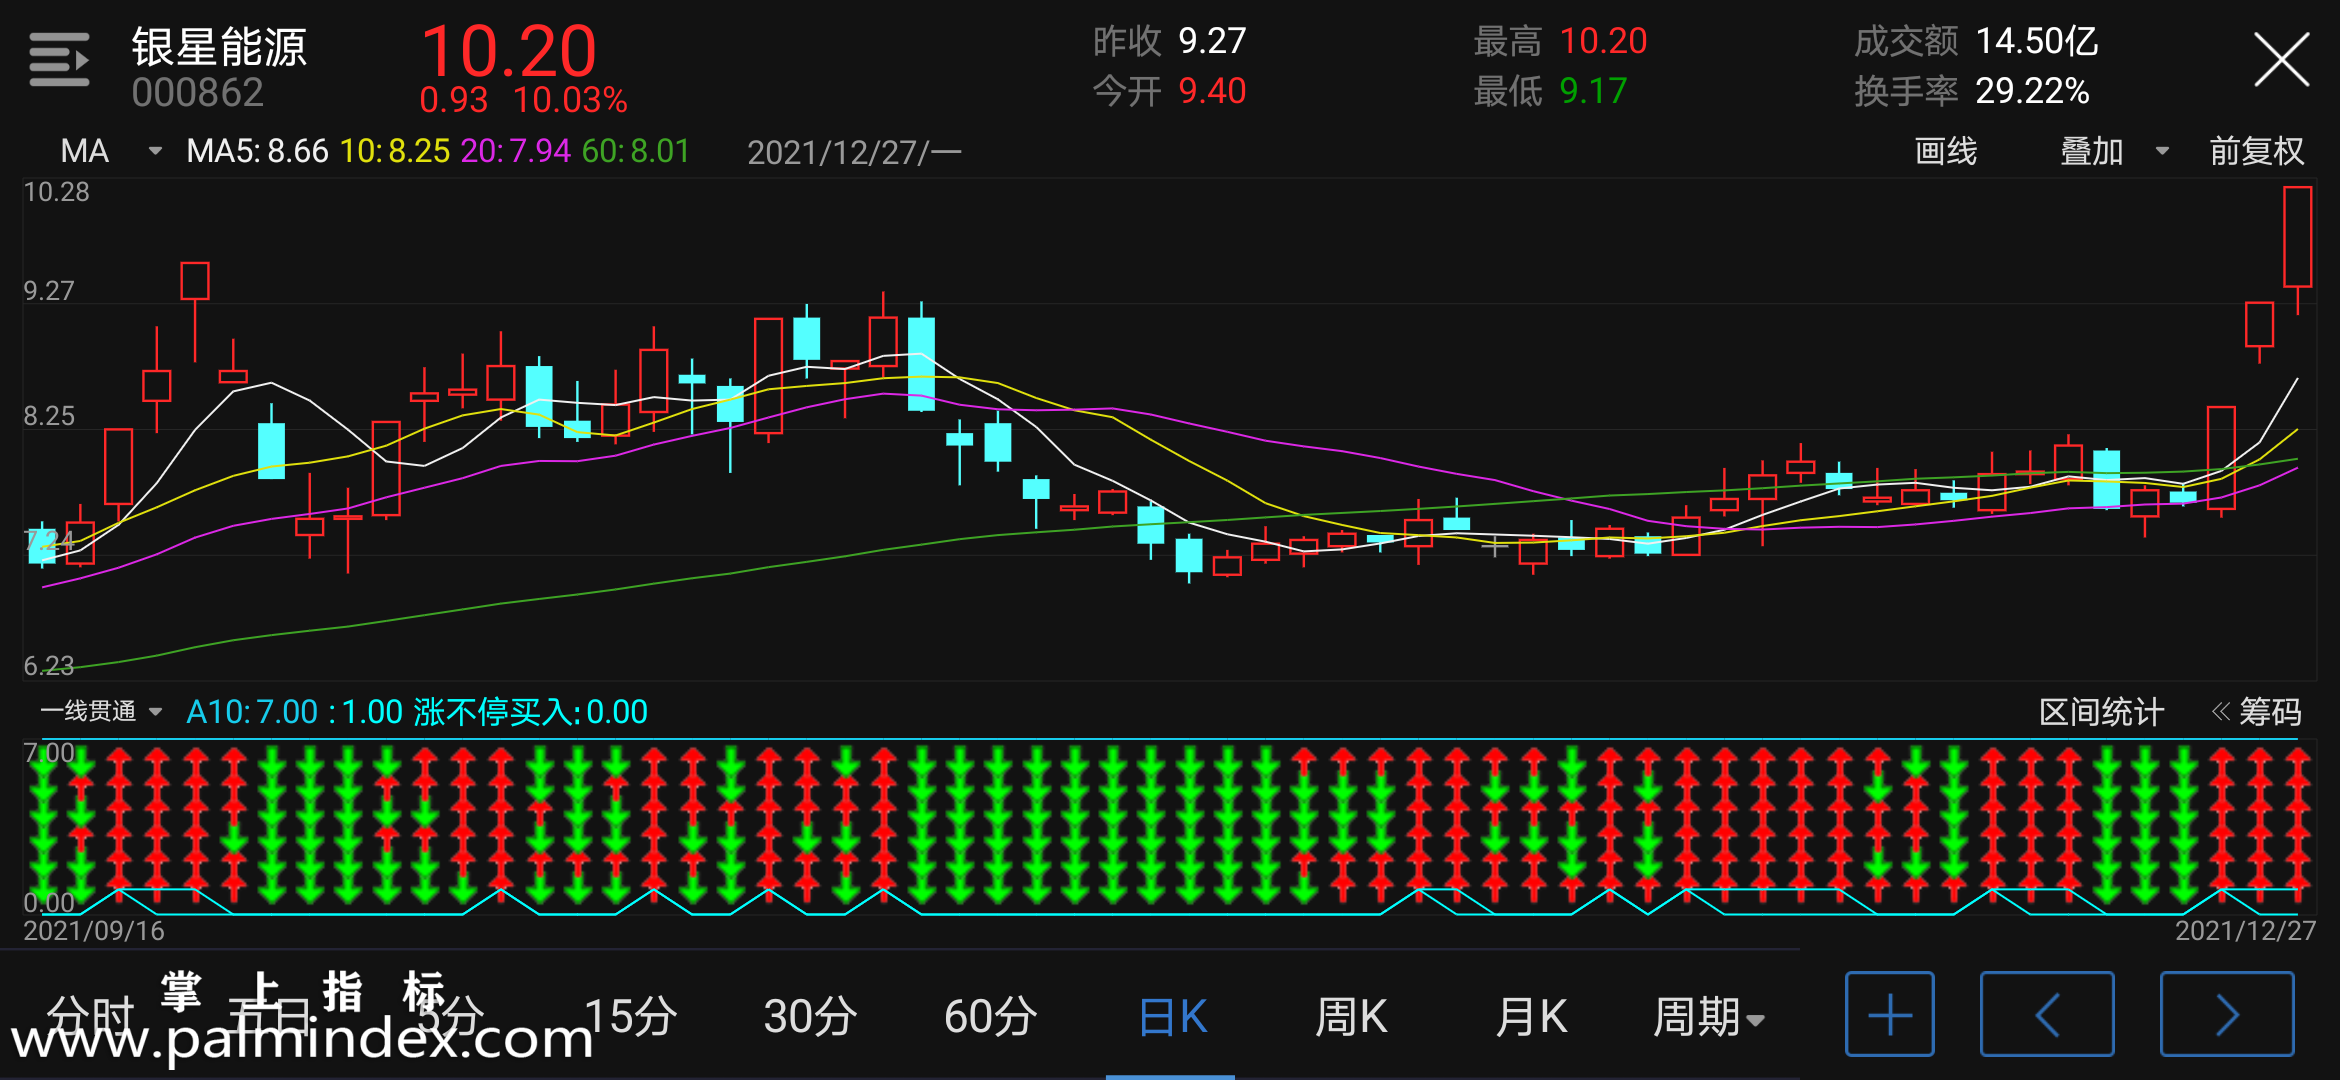Tap the start date 2021/09/16 label
The width and height of the screenshot is (2340, 1080).
[x=94, y=931]
